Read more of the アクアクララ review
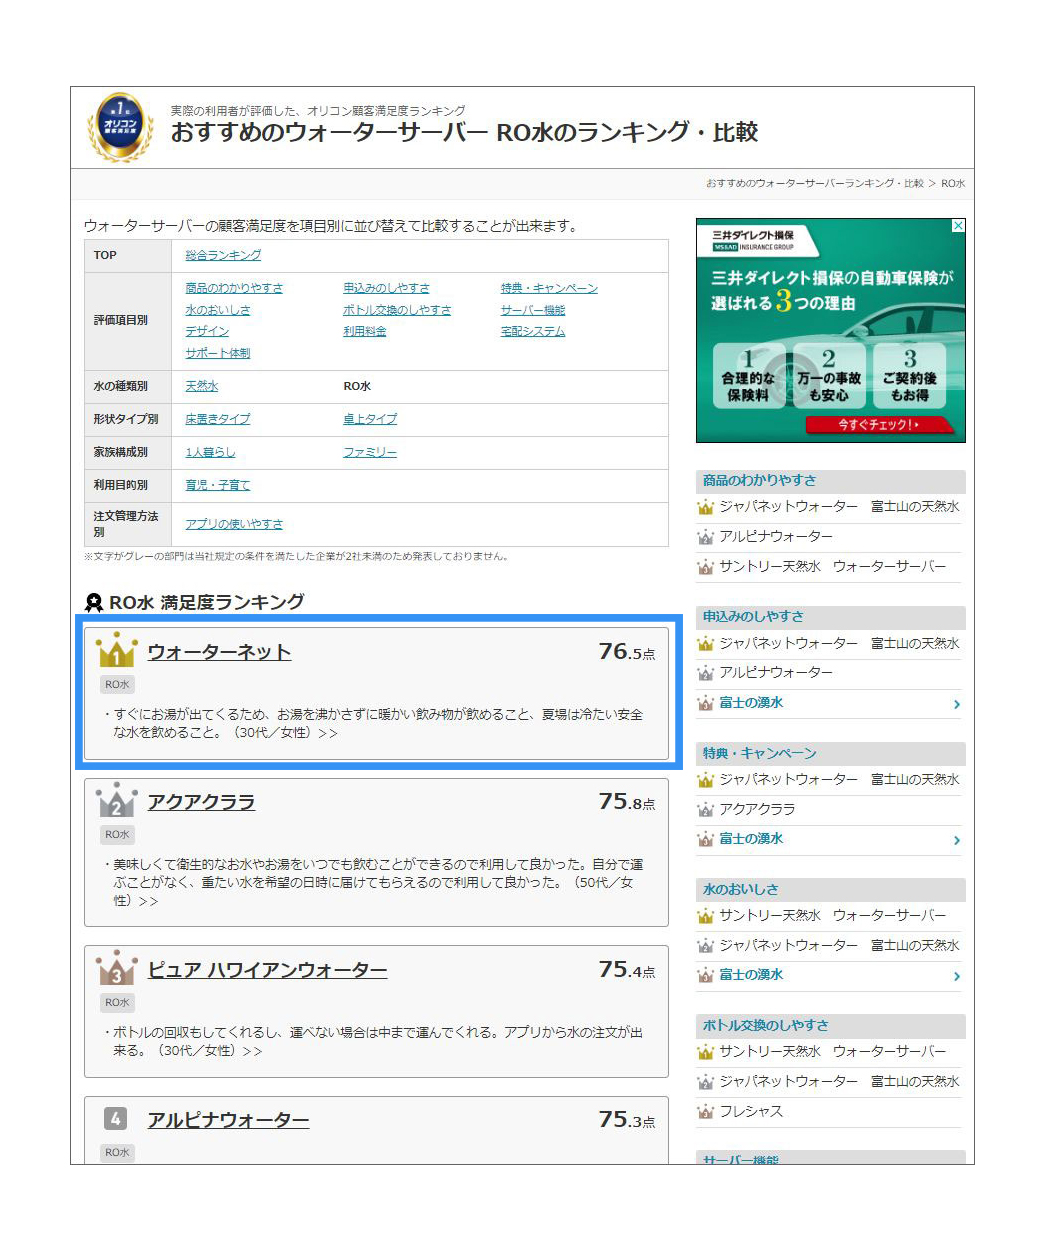 tap(148, 901)
